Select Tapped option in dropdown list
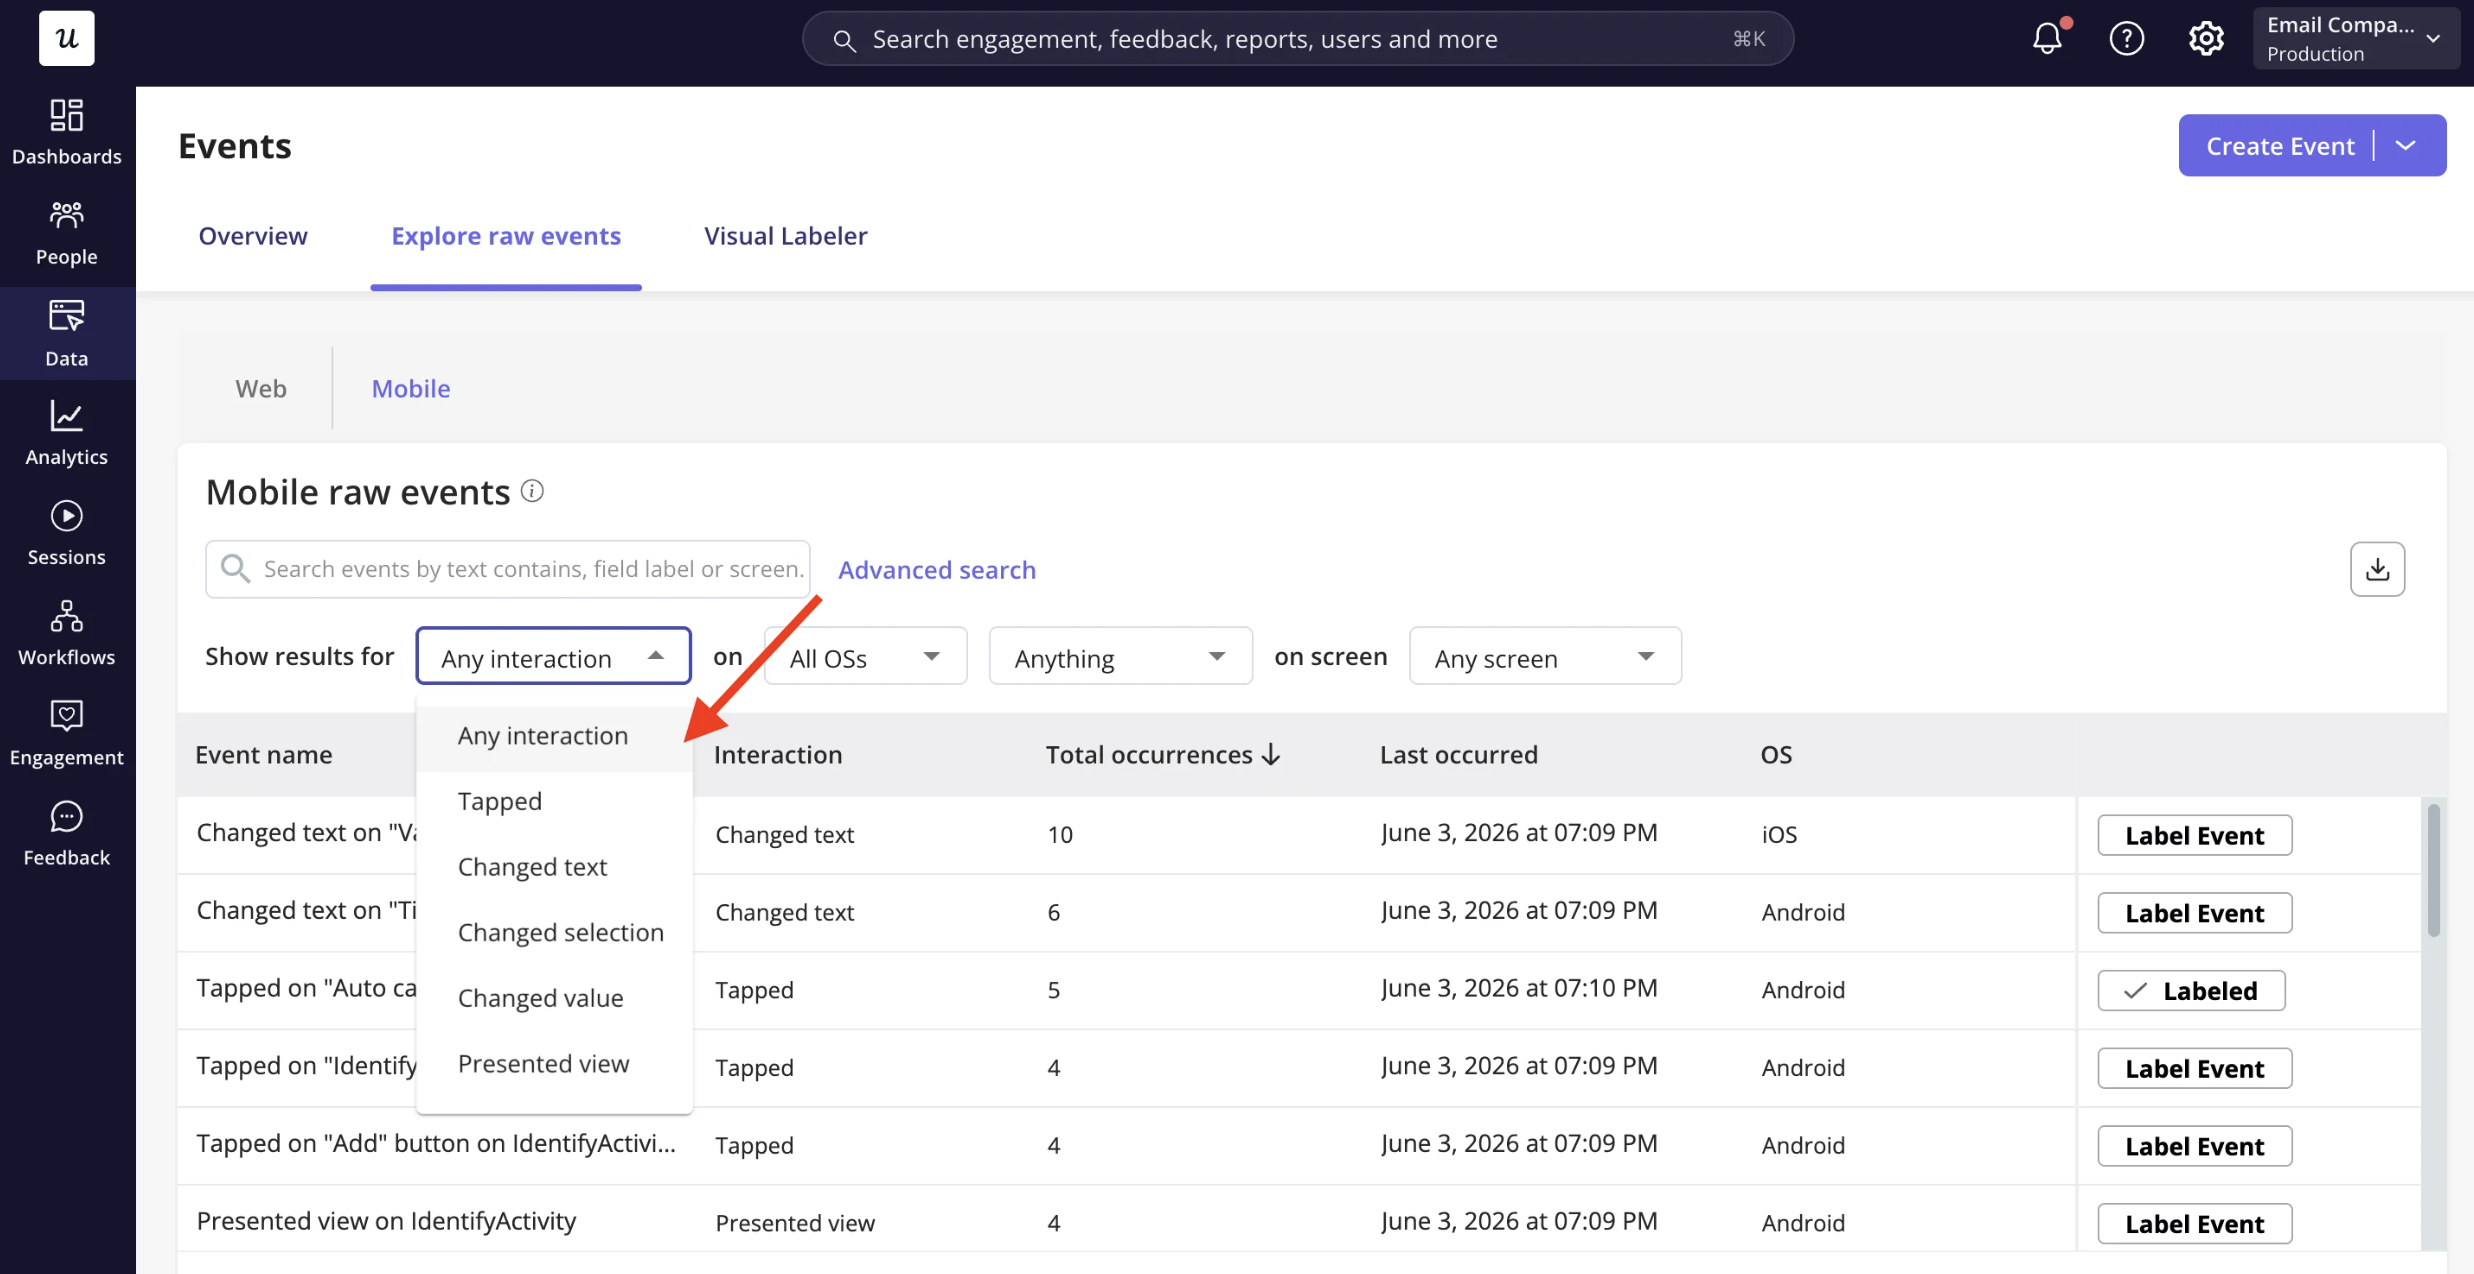The image size is (2474, 1274). click(x=554, y=801)
